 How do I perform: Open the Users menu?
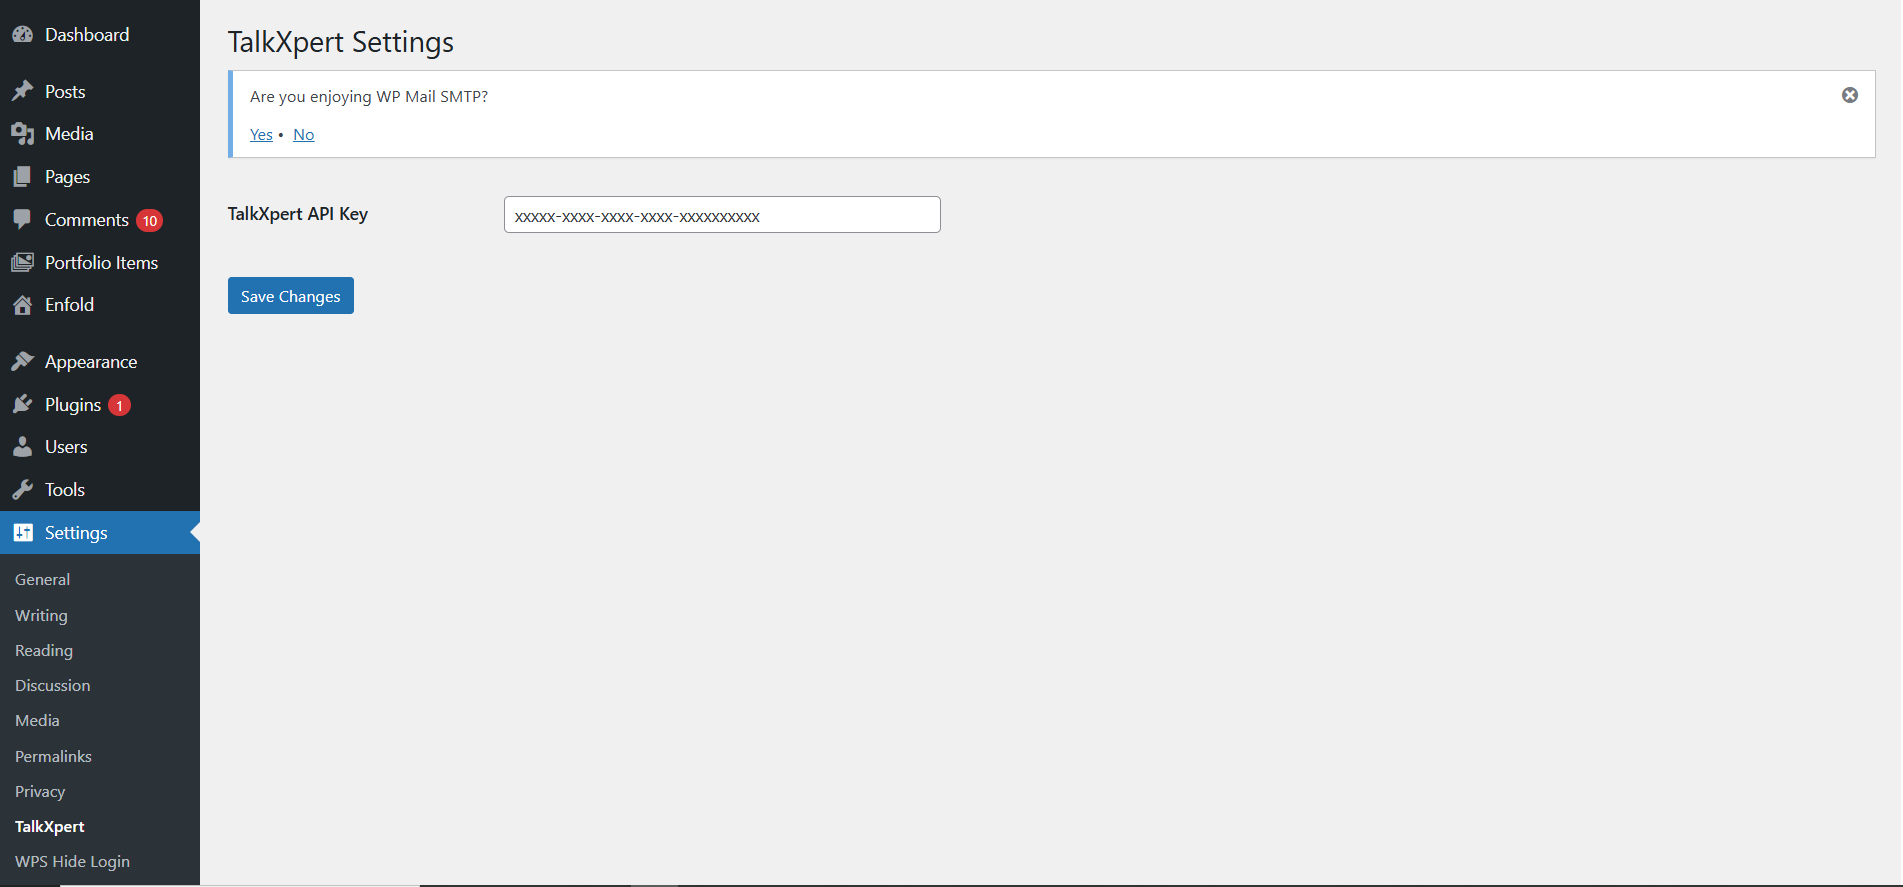tap(66, 446)
